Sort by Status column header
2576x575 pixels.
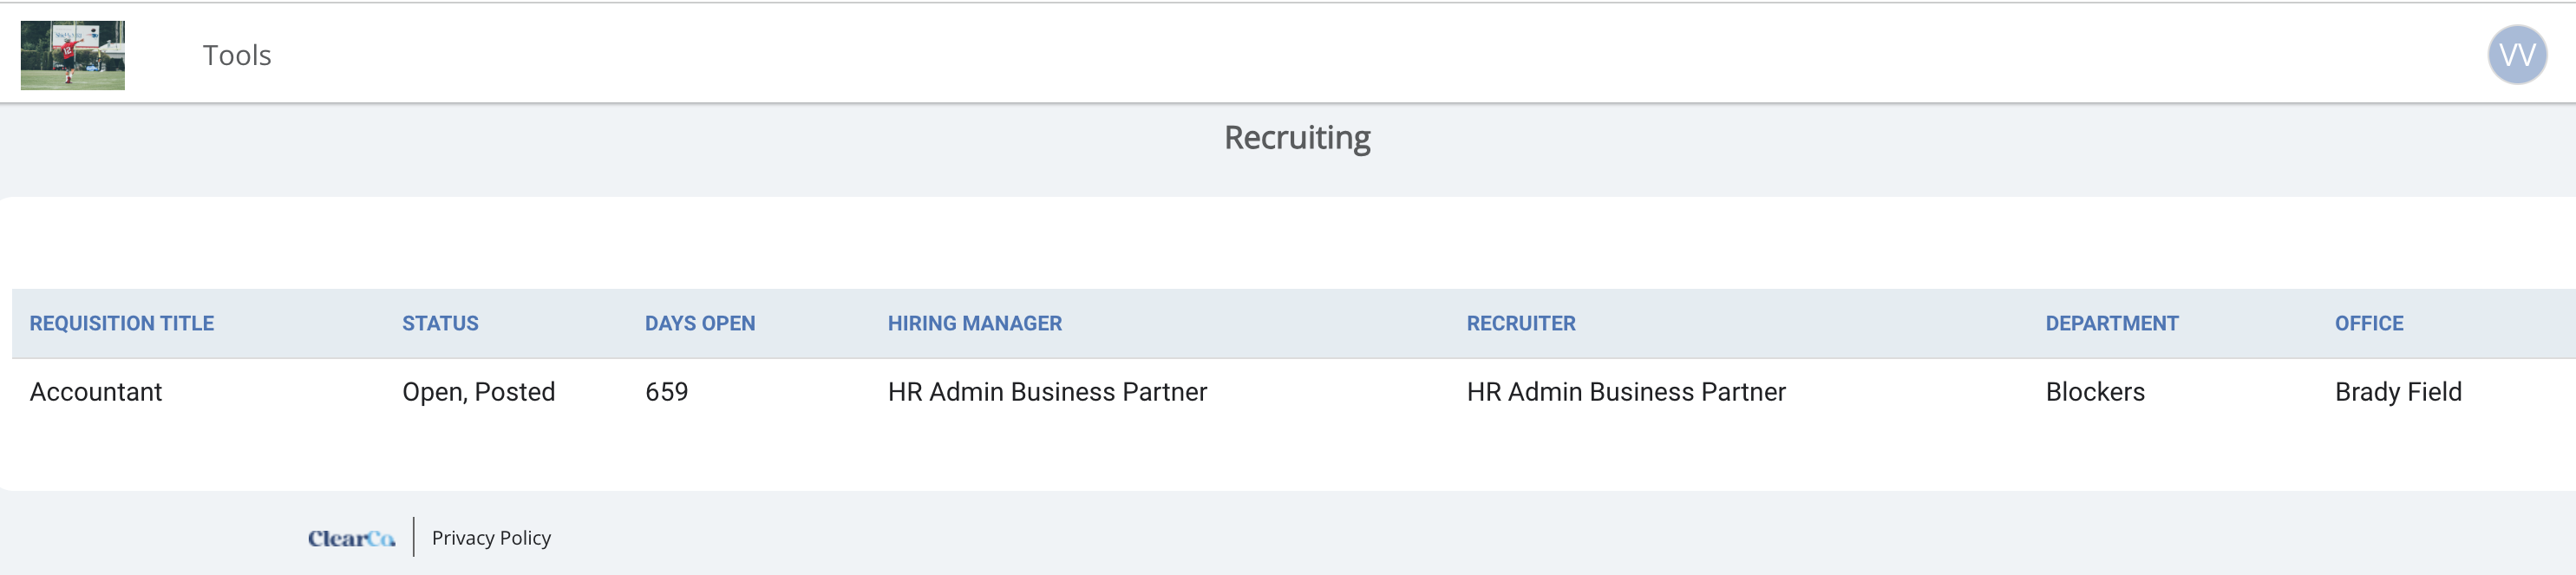440,323
